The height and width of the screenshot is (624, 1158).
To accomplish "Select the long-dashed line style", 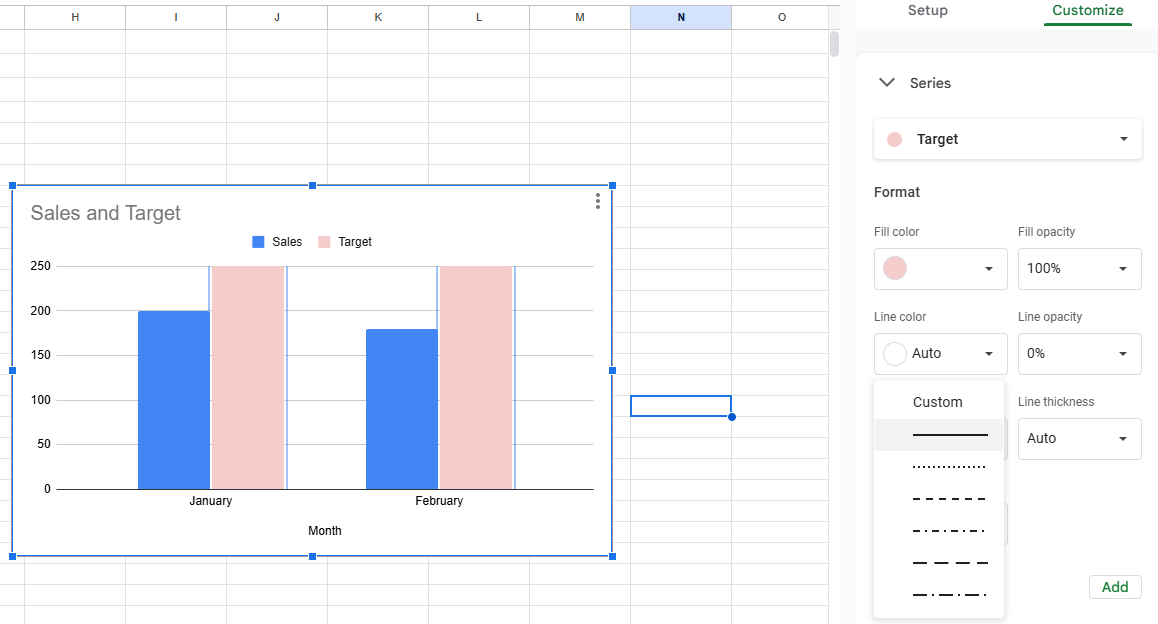I will click(949, 563).
